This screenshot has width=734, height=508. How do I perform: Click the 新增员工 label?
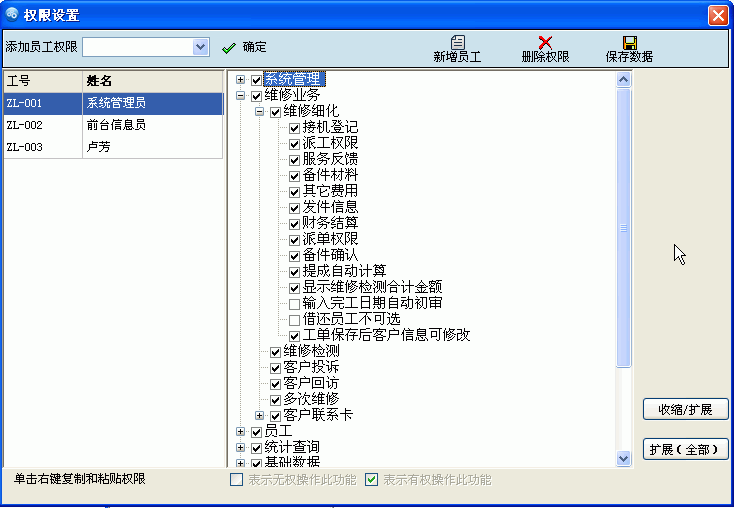pyautogui.click(x=457, y=57)
